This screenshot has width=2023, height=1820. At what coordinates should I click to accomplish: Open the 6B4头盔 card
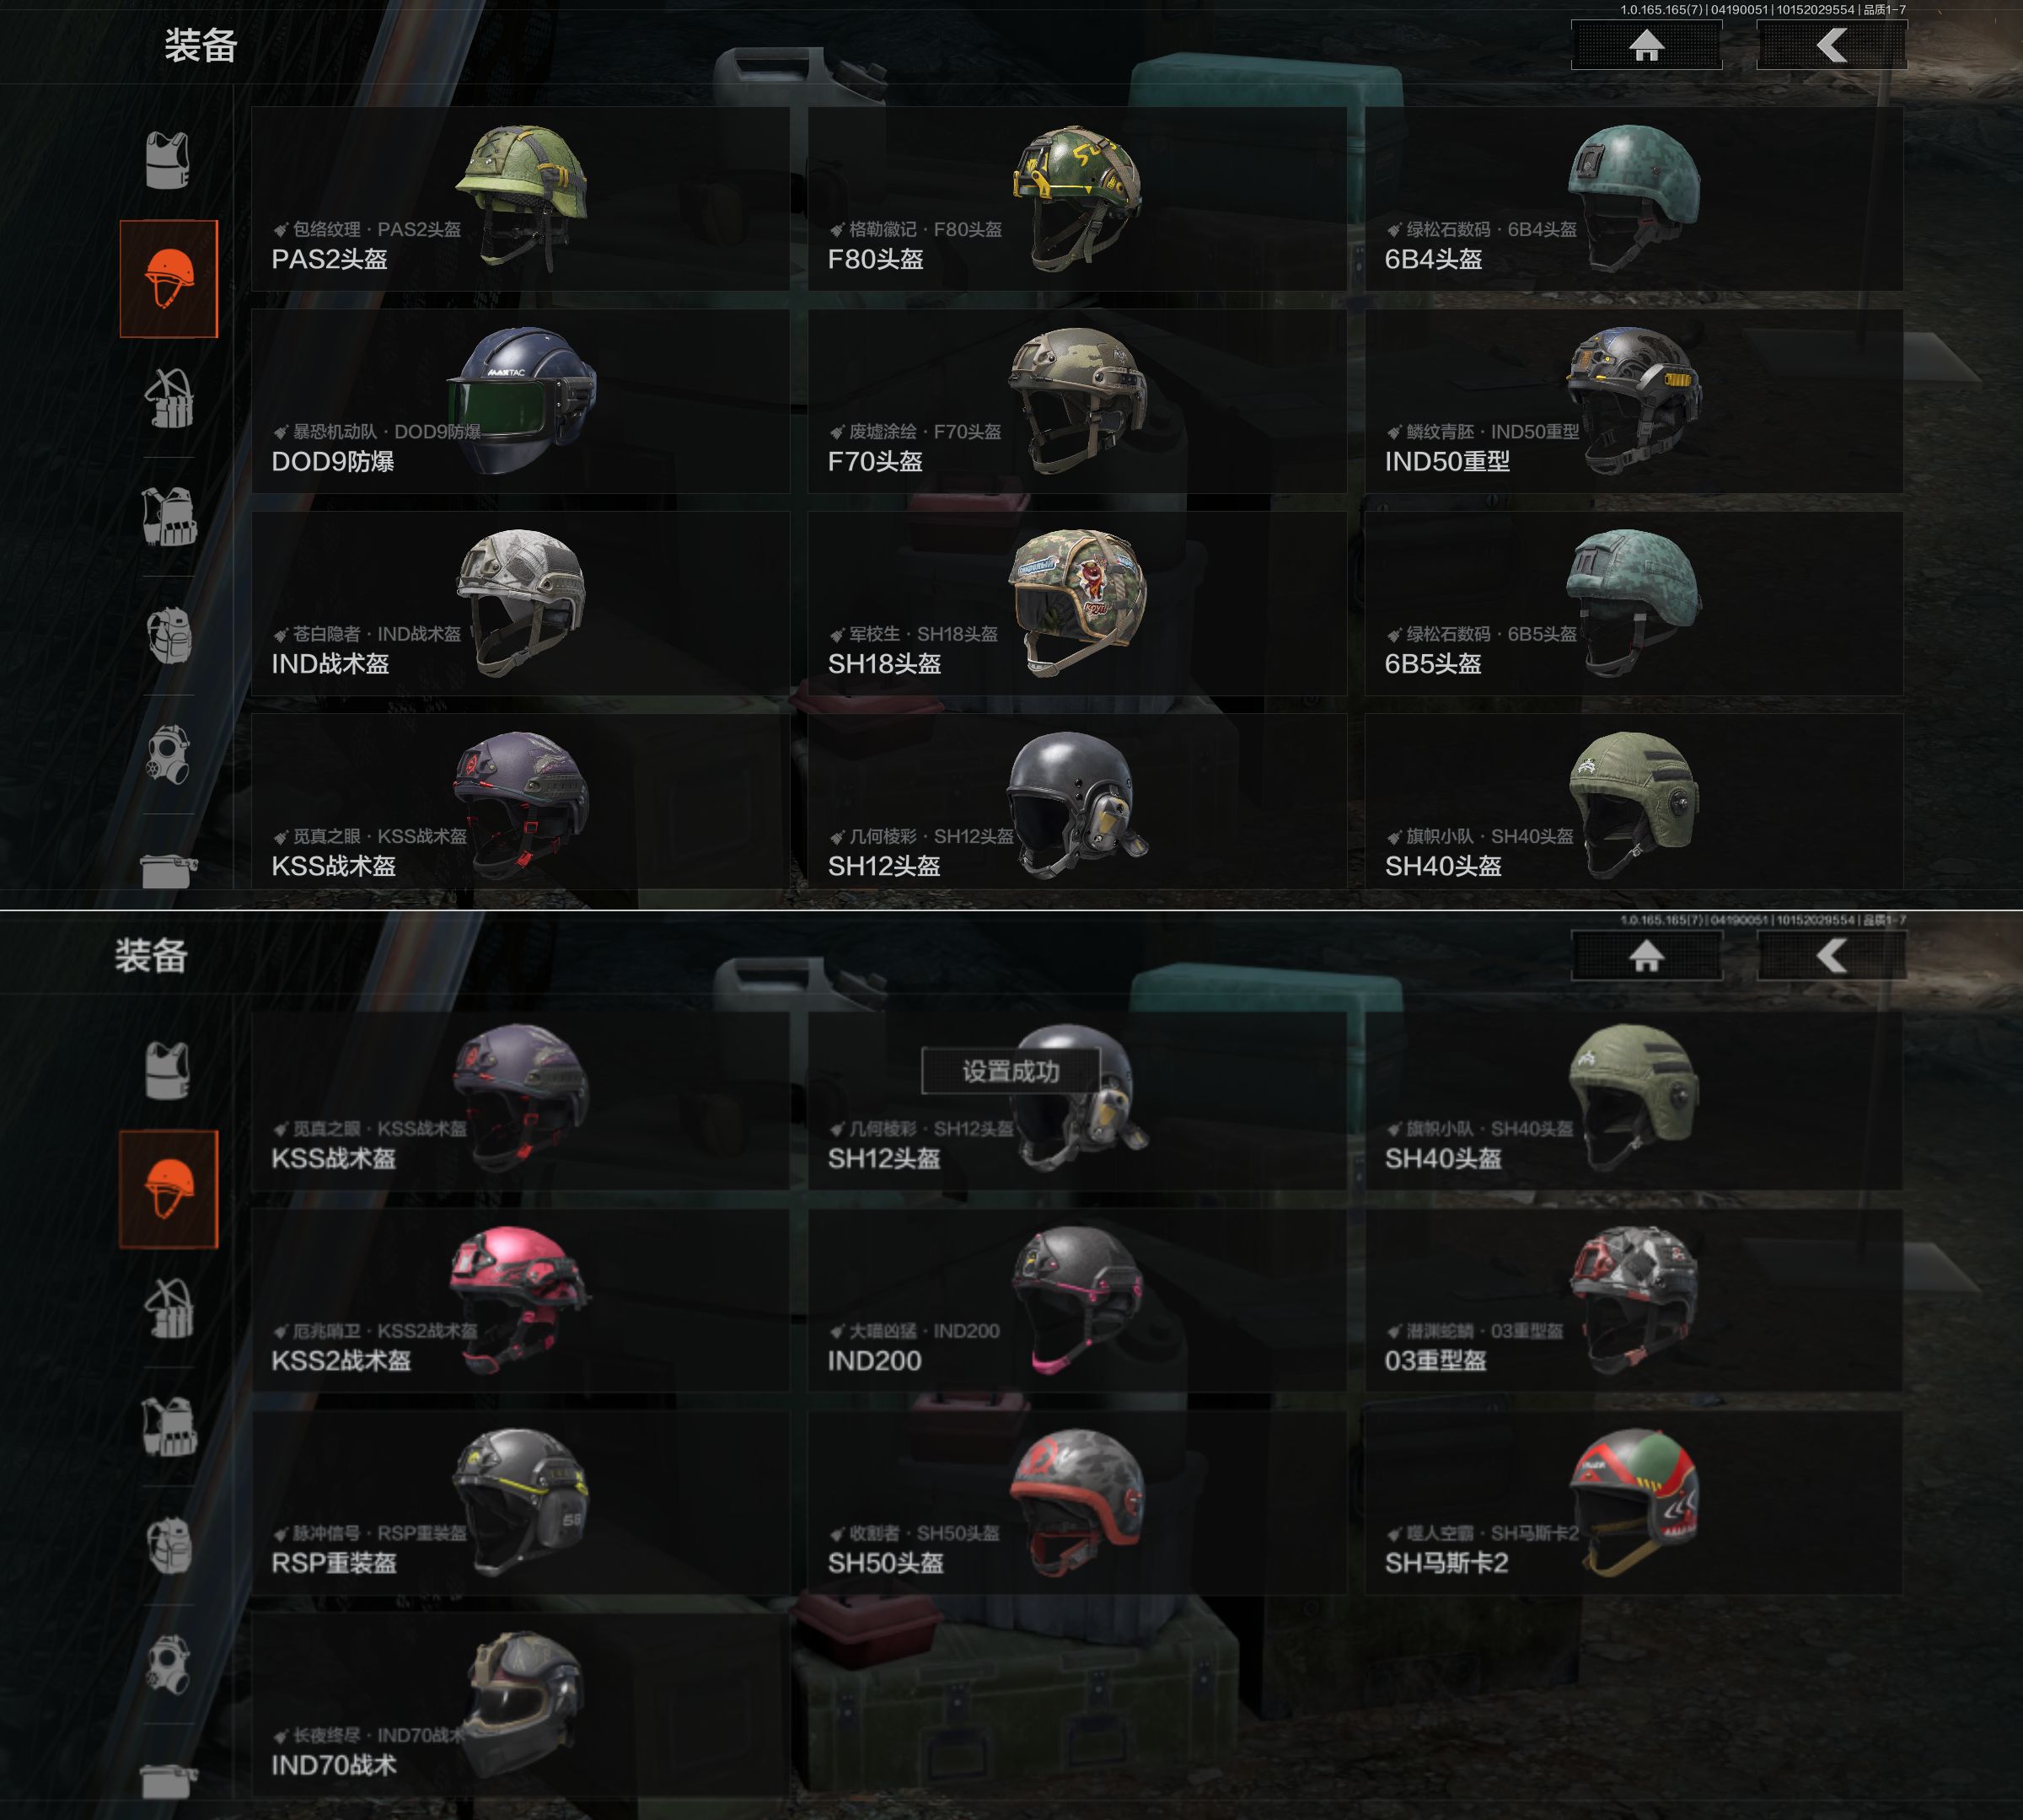coord(1634,199)
